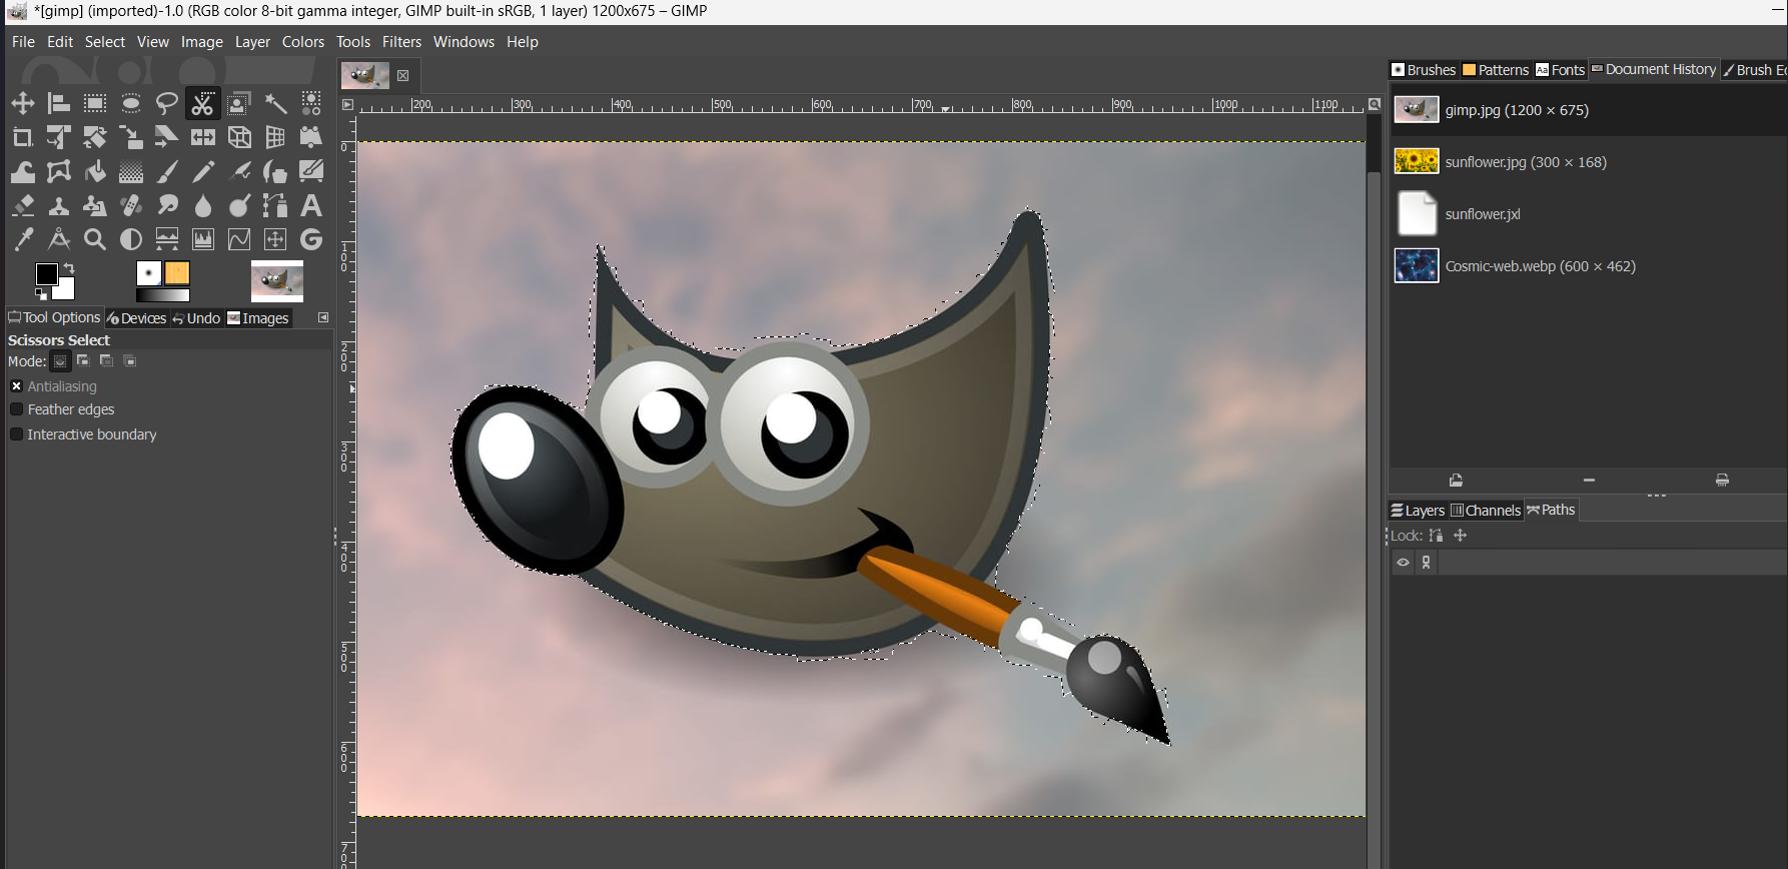This screenshot has height=869, width=1788.
Task: Open the Tool Options tab configuration menu
Action: click(x=323, y=317)
